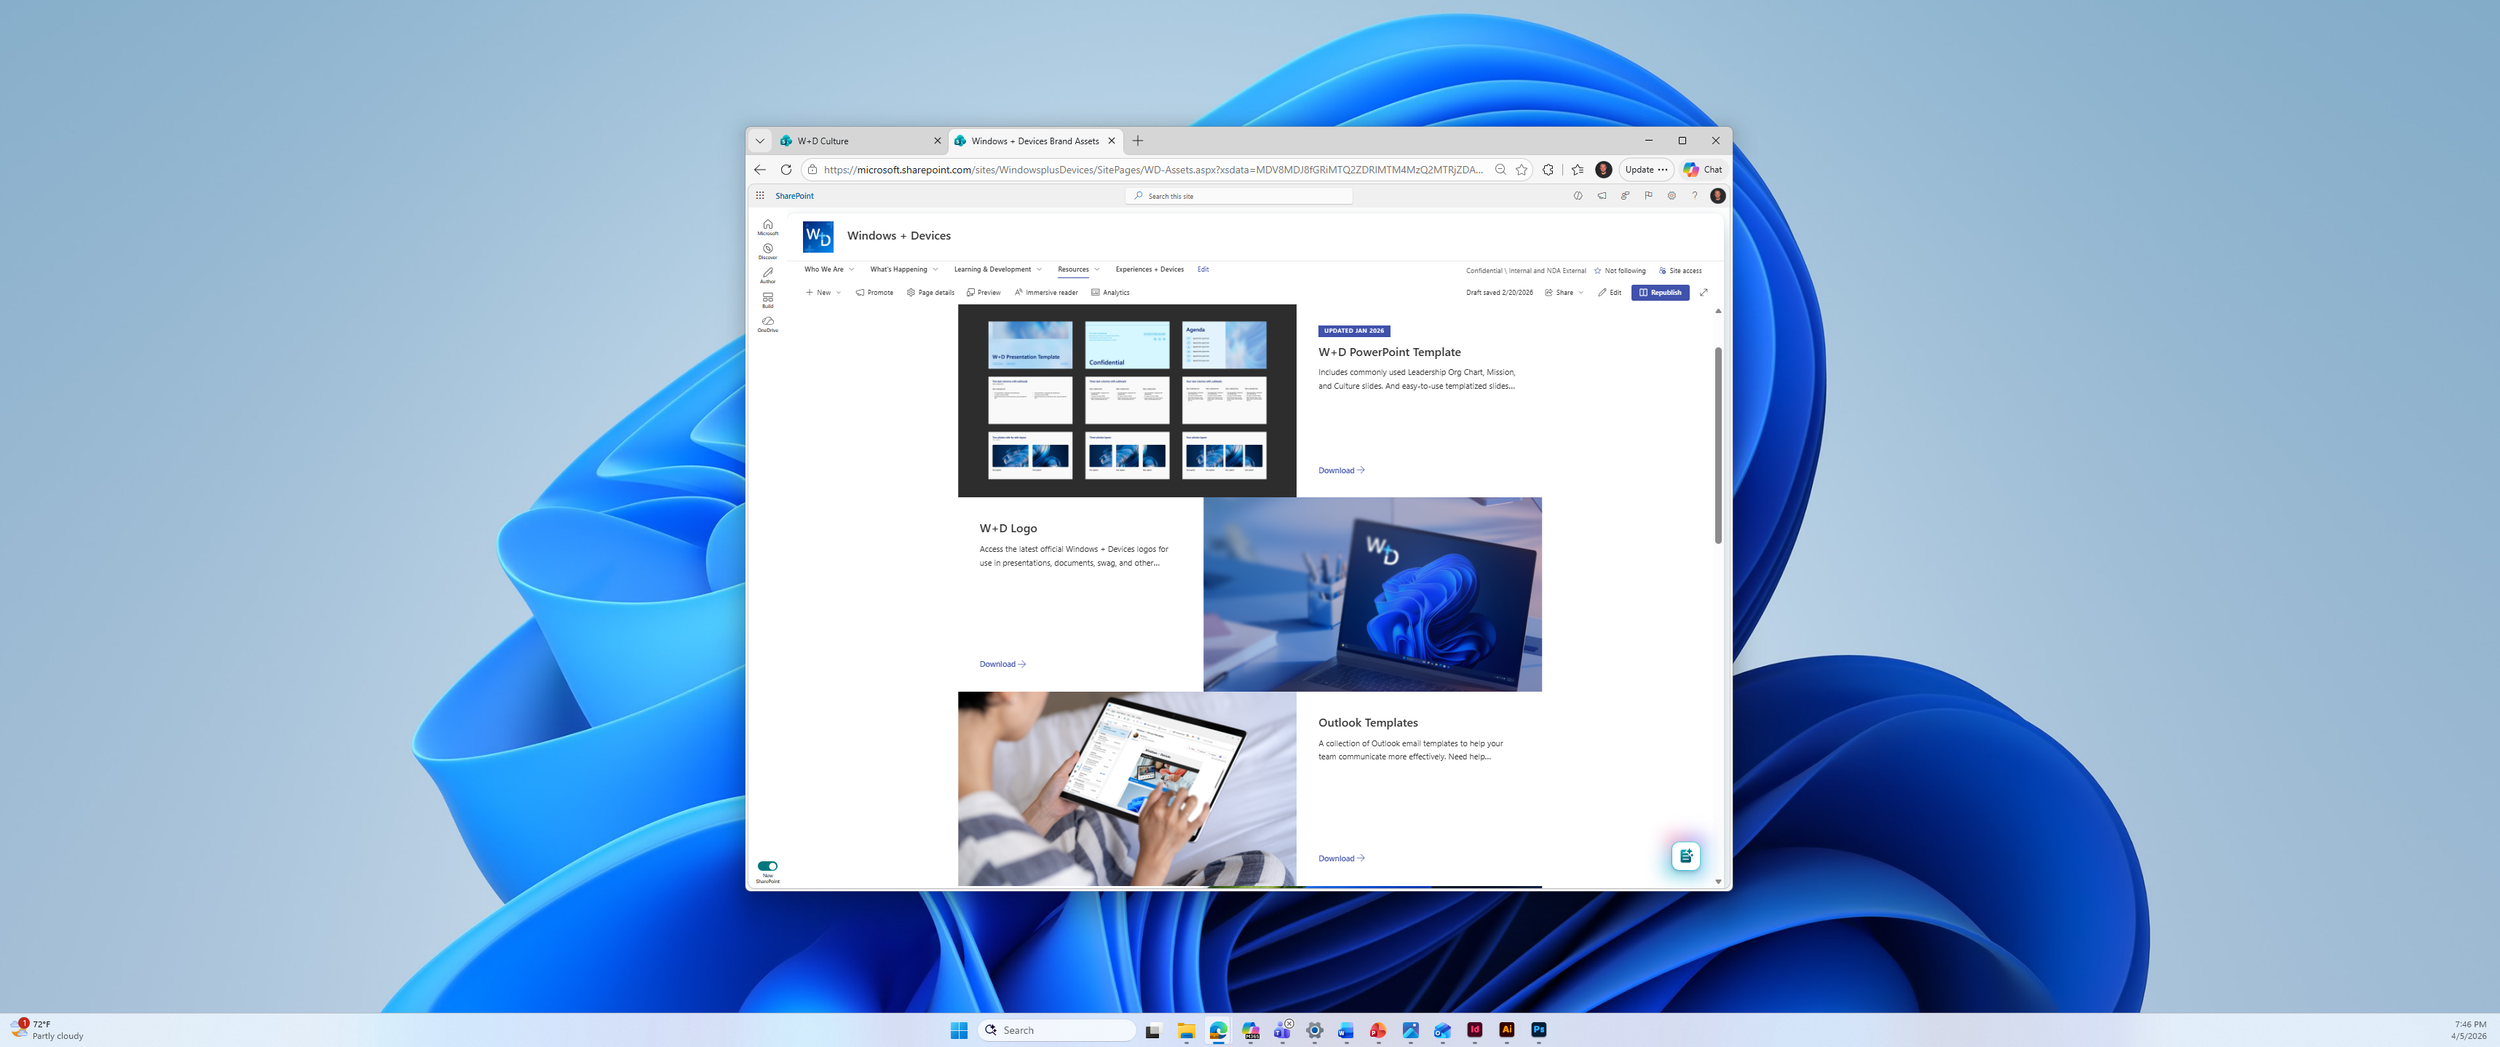Screen dimensions: 2500x1047
Task: Click the W+D Logo laptop image
Action: click(x=1372, y=594)
